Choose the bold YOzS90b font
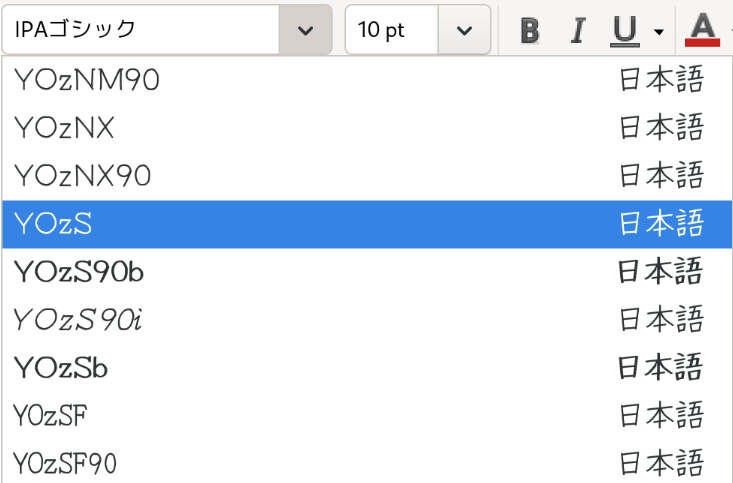 [80, 272]
